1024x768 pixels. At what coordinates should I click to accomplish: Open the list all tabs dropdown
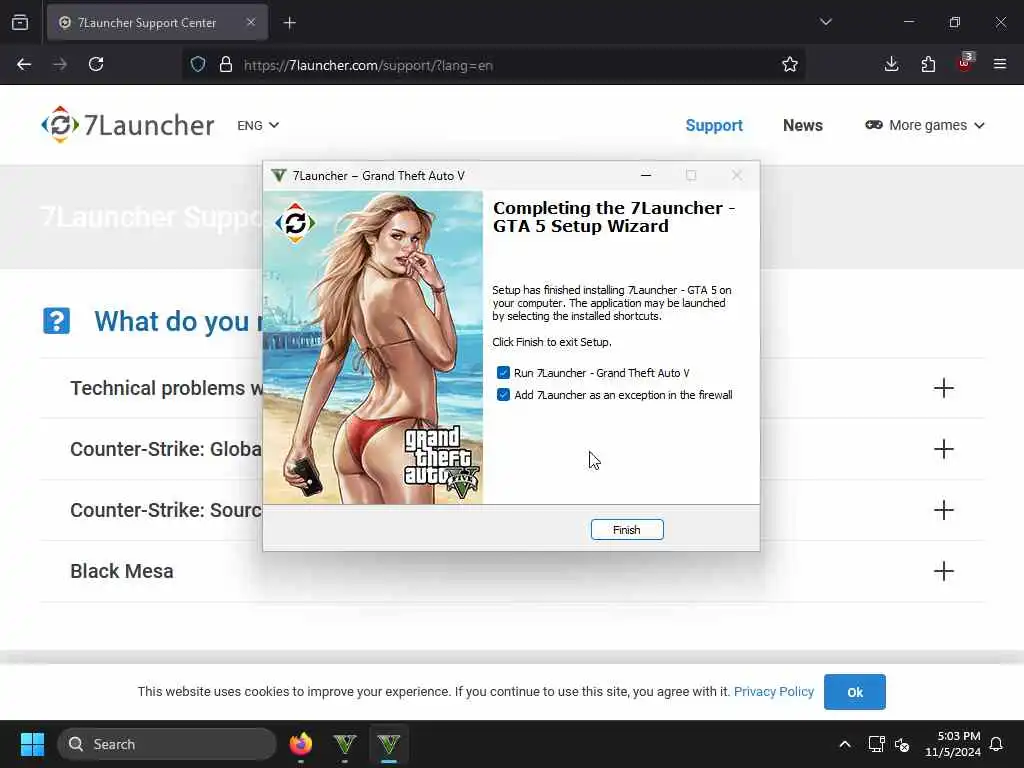(825, 22)
